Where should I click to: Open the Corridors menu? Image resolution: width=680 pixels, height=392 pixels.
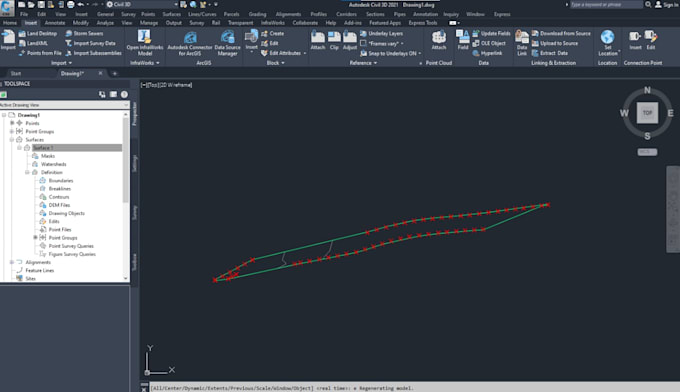tap(346, 14)
